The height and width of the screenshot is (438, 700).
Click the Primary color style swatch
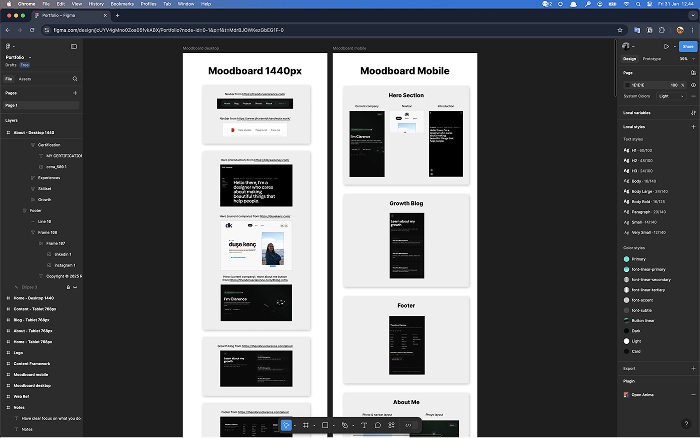pyautogui.click(x=627, y=259)
